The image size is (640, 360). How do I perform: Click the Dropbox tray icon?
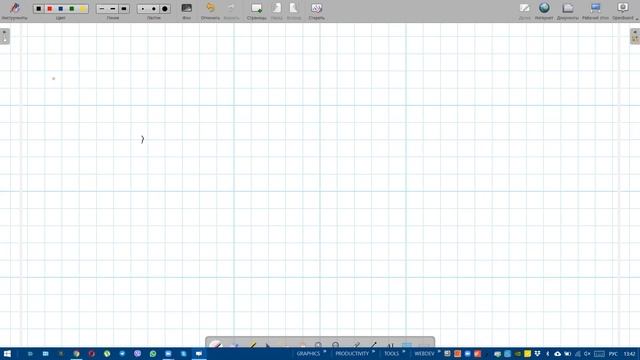(x=538, y=353)
